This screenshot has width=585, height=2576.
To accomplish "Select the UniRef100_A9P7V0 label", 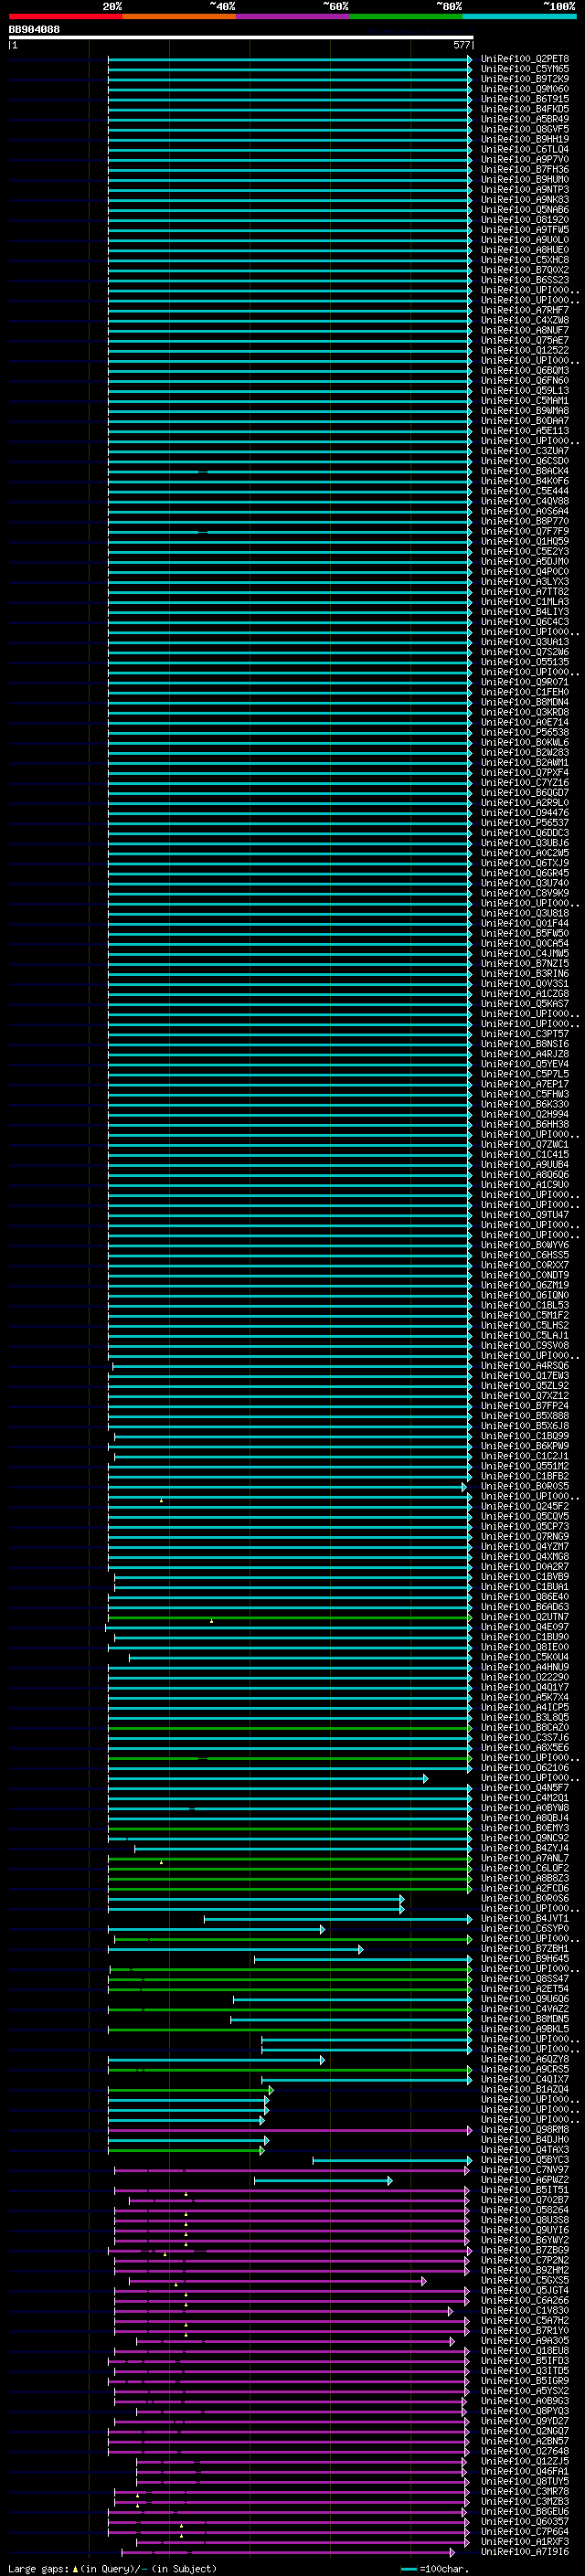I will tap(525, 159).
